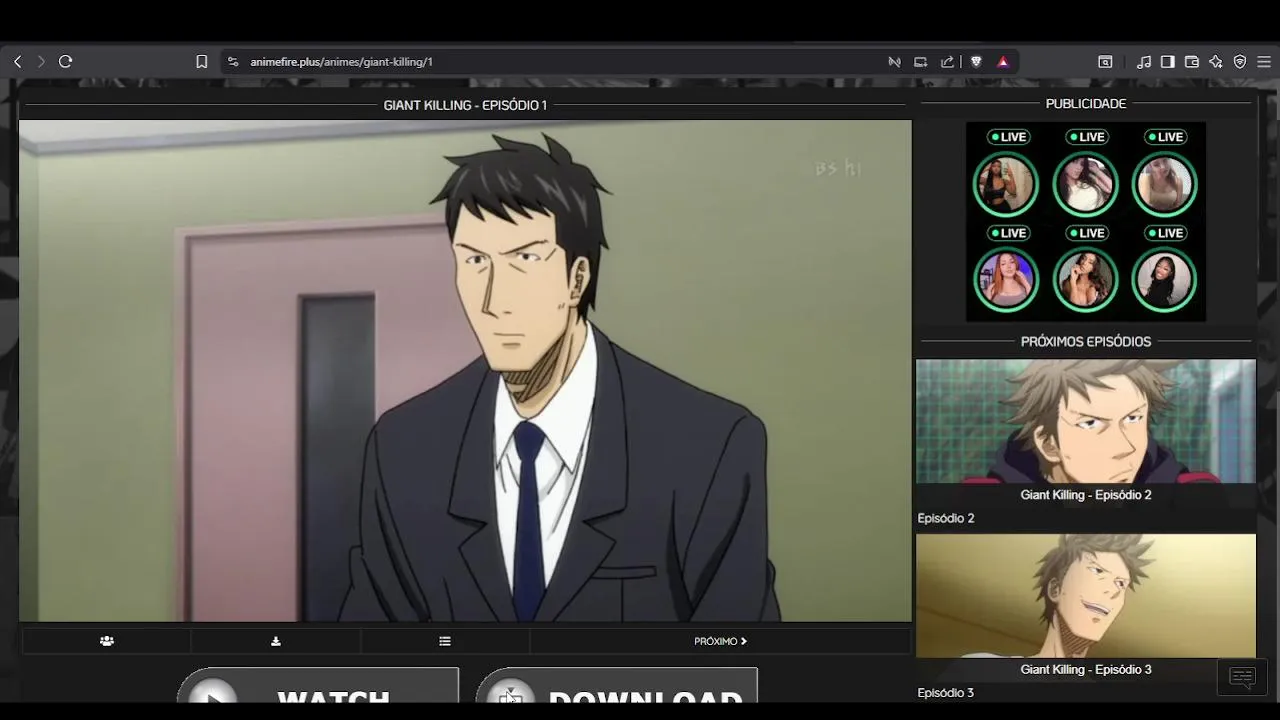1280x720 pixels.
Task: Go forward using the browser forward arrow
Action: coord(41,62)
